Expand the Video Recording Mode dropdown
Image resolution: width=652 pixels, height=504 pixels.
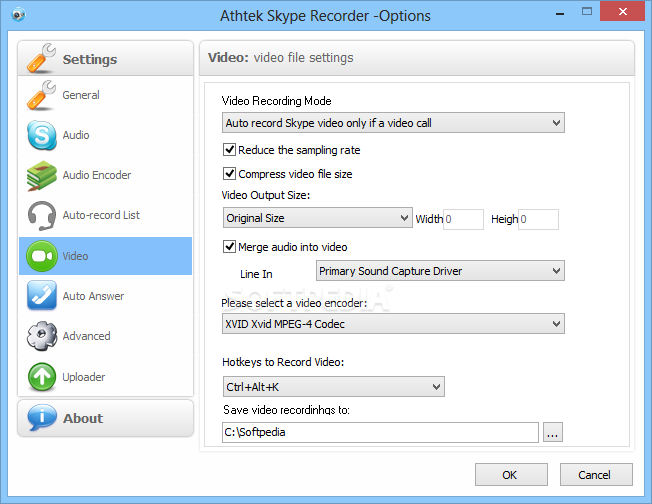click(x=393, y=123)
